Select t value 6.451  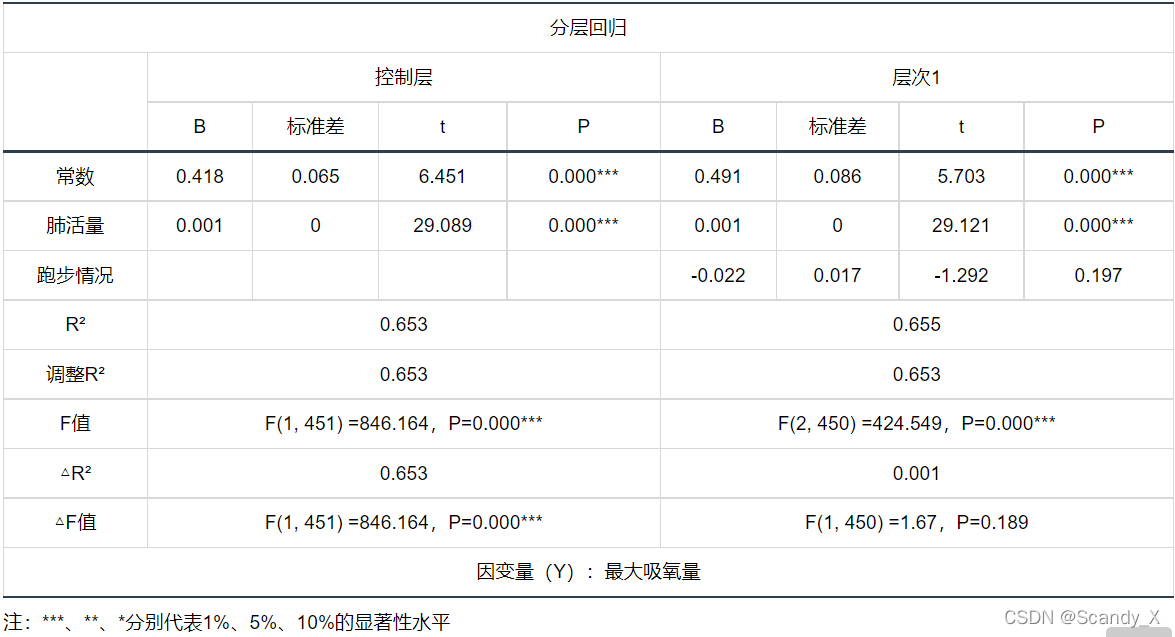click(x=442, y=176)
